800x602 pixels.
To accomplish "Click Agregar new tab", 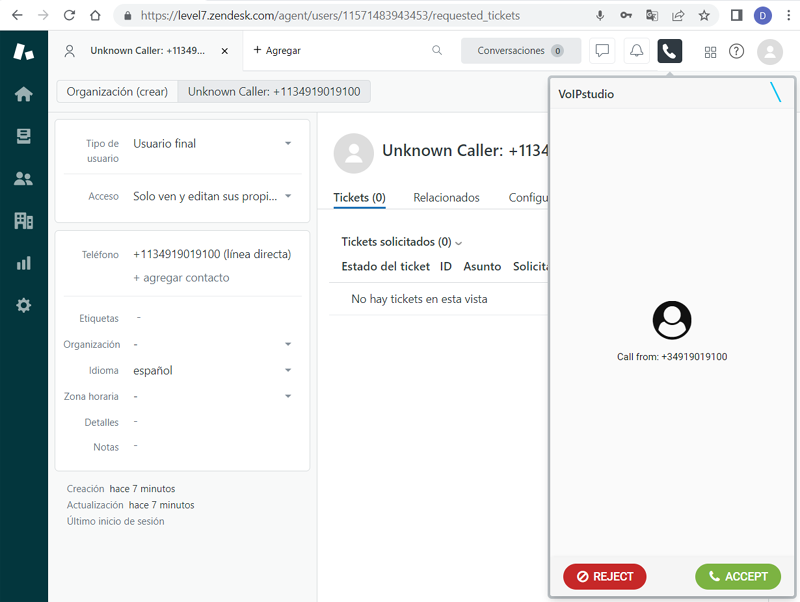I will 277,50.
